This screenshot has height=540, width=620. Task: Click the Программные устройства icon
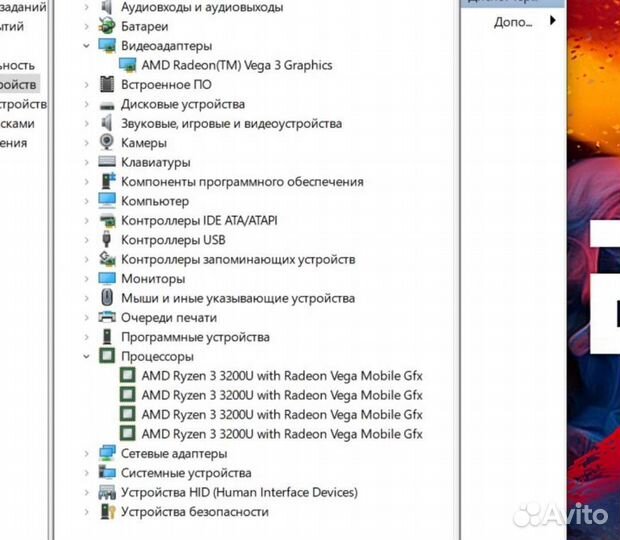point(107,336)
